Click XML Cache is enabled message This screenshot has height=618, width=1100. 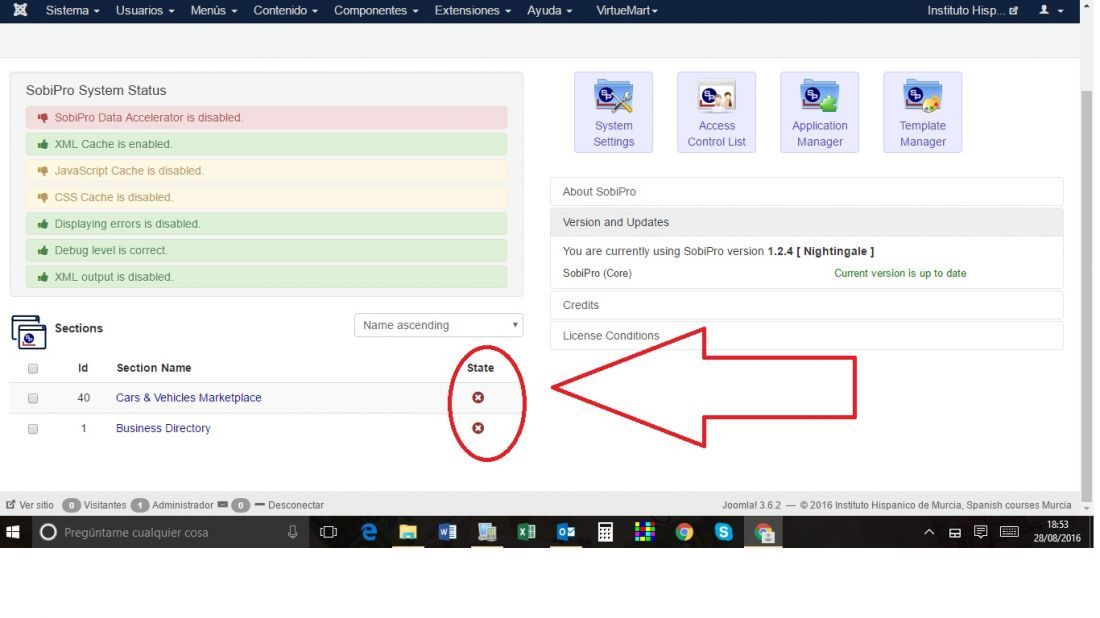(267, 145)
